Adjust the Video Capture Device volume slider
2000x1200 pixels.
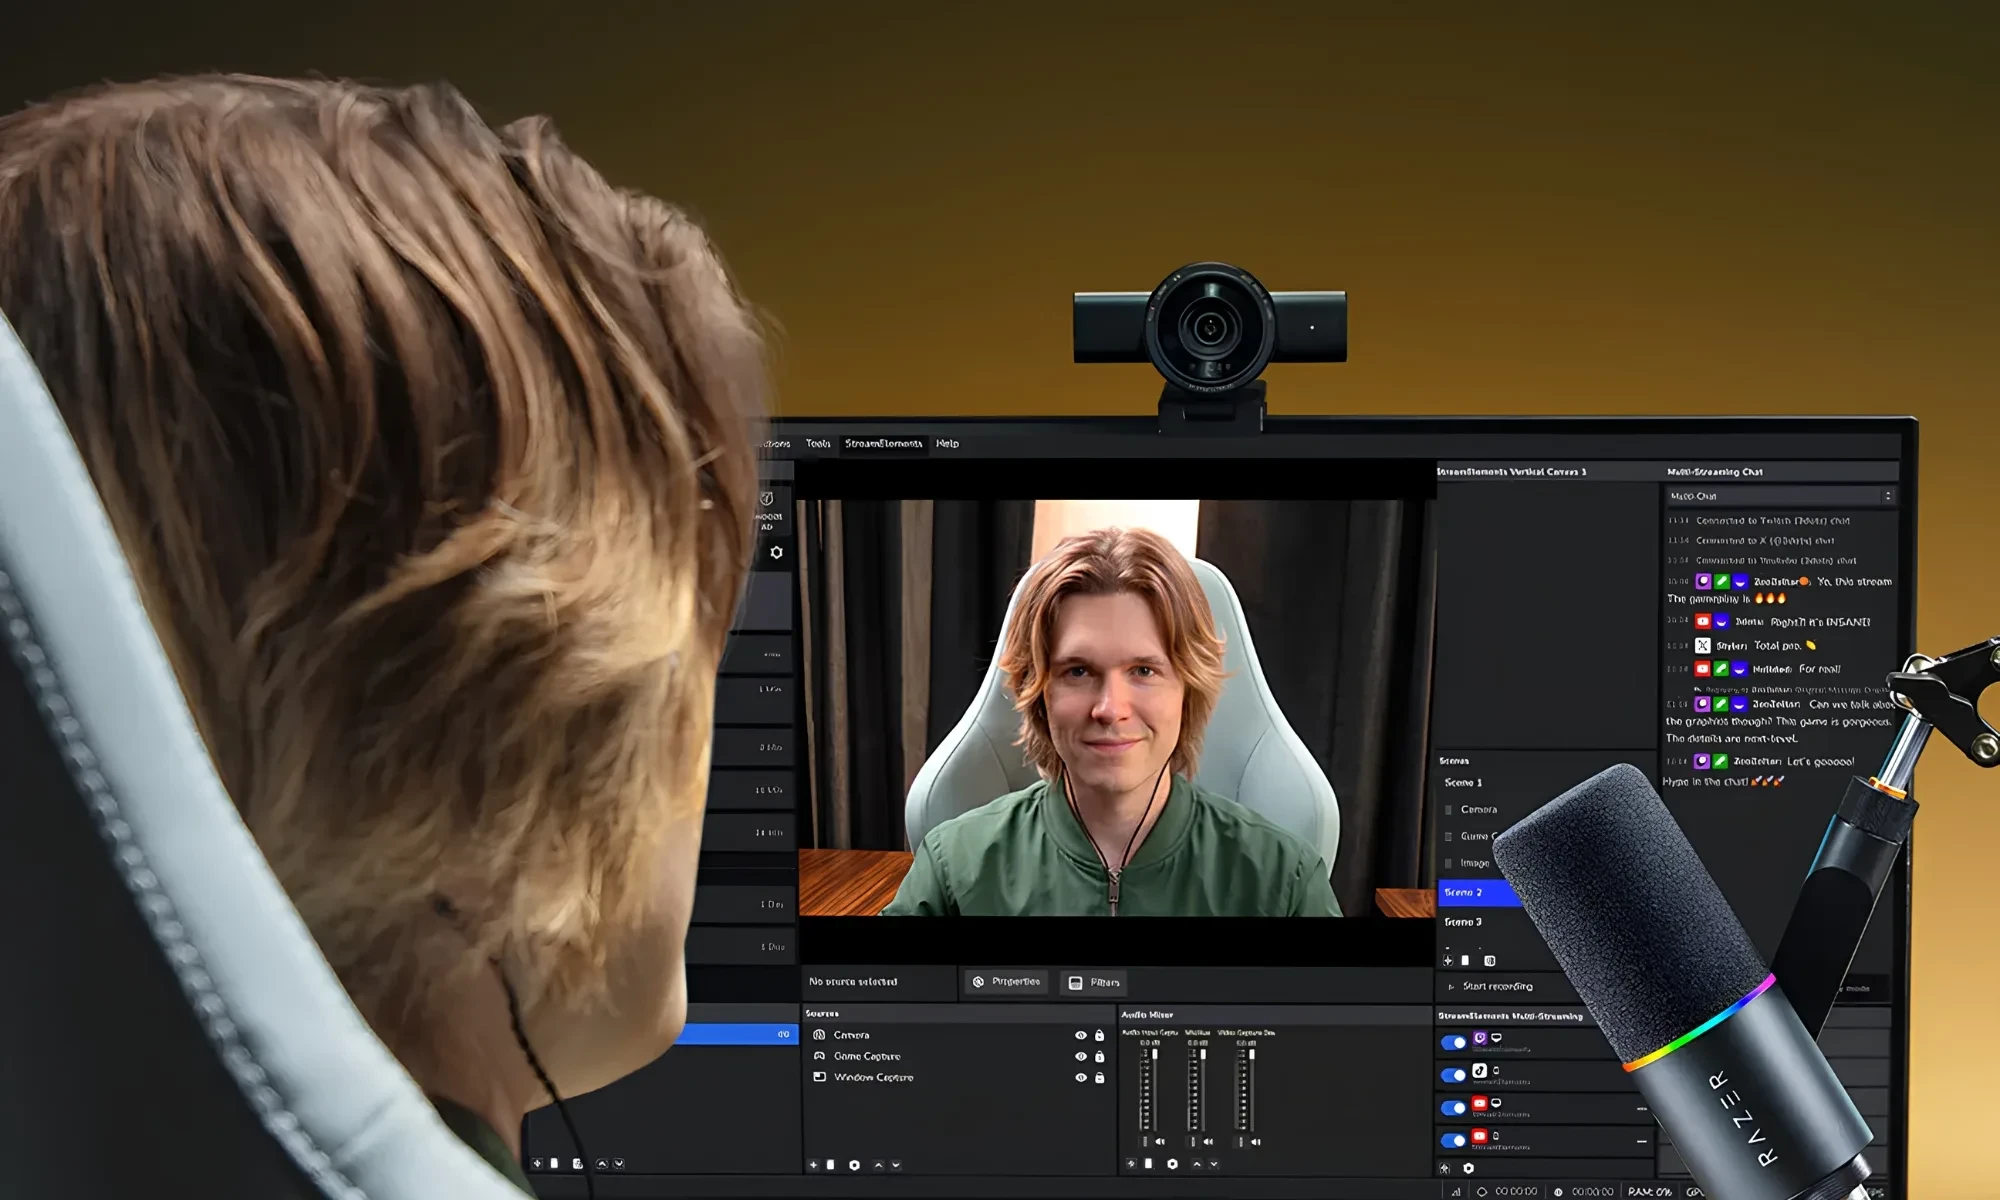click(x=1251, y=1090)
